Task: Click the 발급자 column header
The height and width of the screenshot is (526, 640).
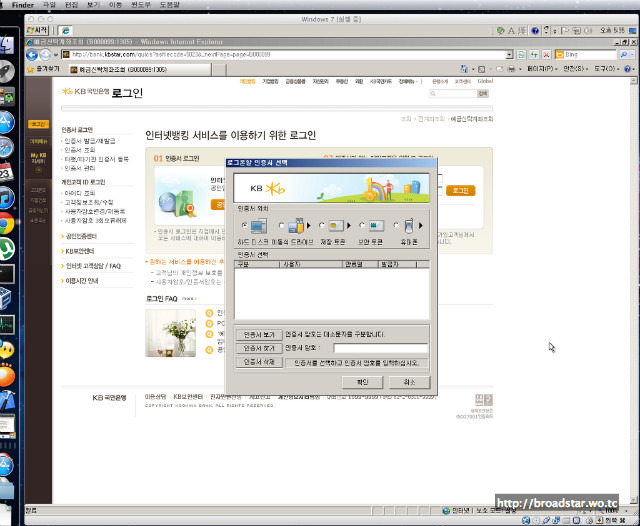Action: 398,264
